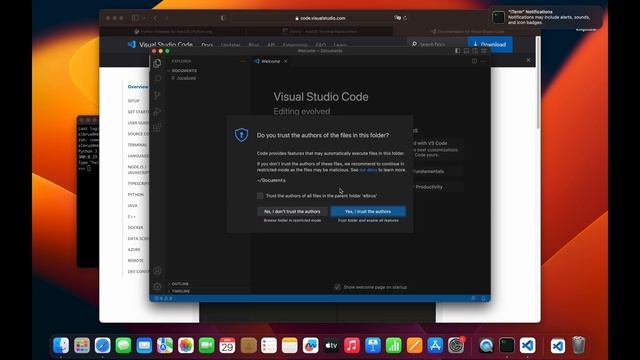Click the editor more actions ellipsis
640x360 pixels.
point(483,61)
